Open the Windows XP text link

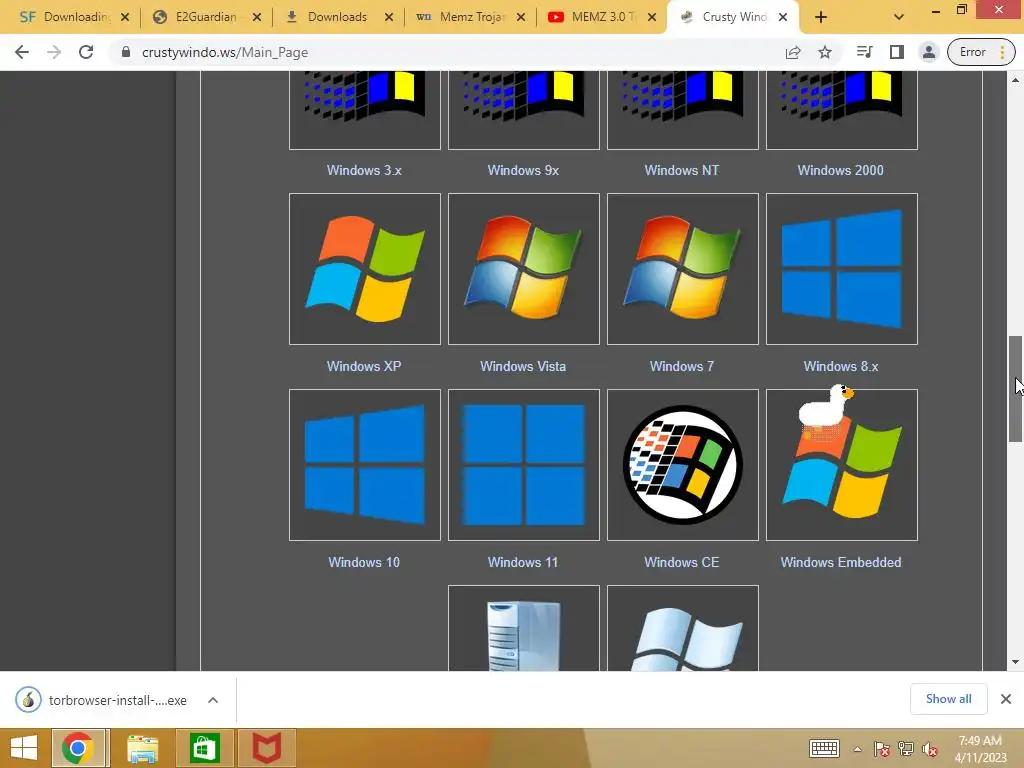[x=364, y=366]
